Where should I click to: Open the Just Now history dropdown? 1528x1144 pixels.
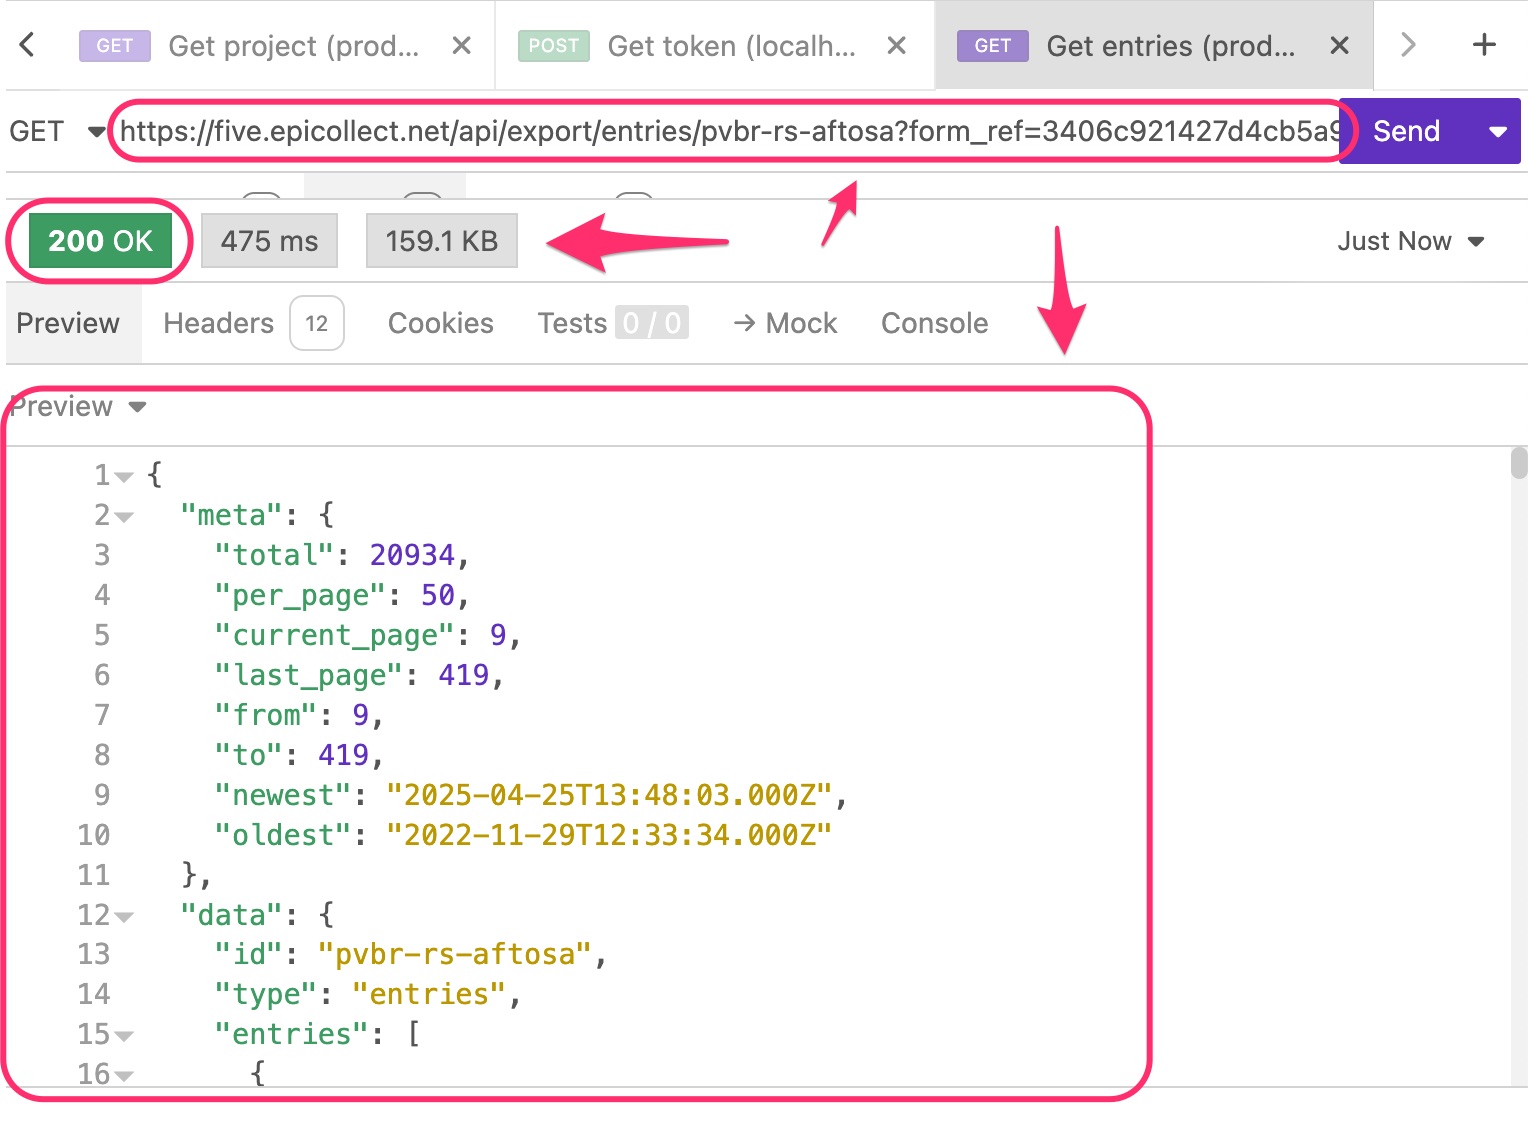(1410, 241)
